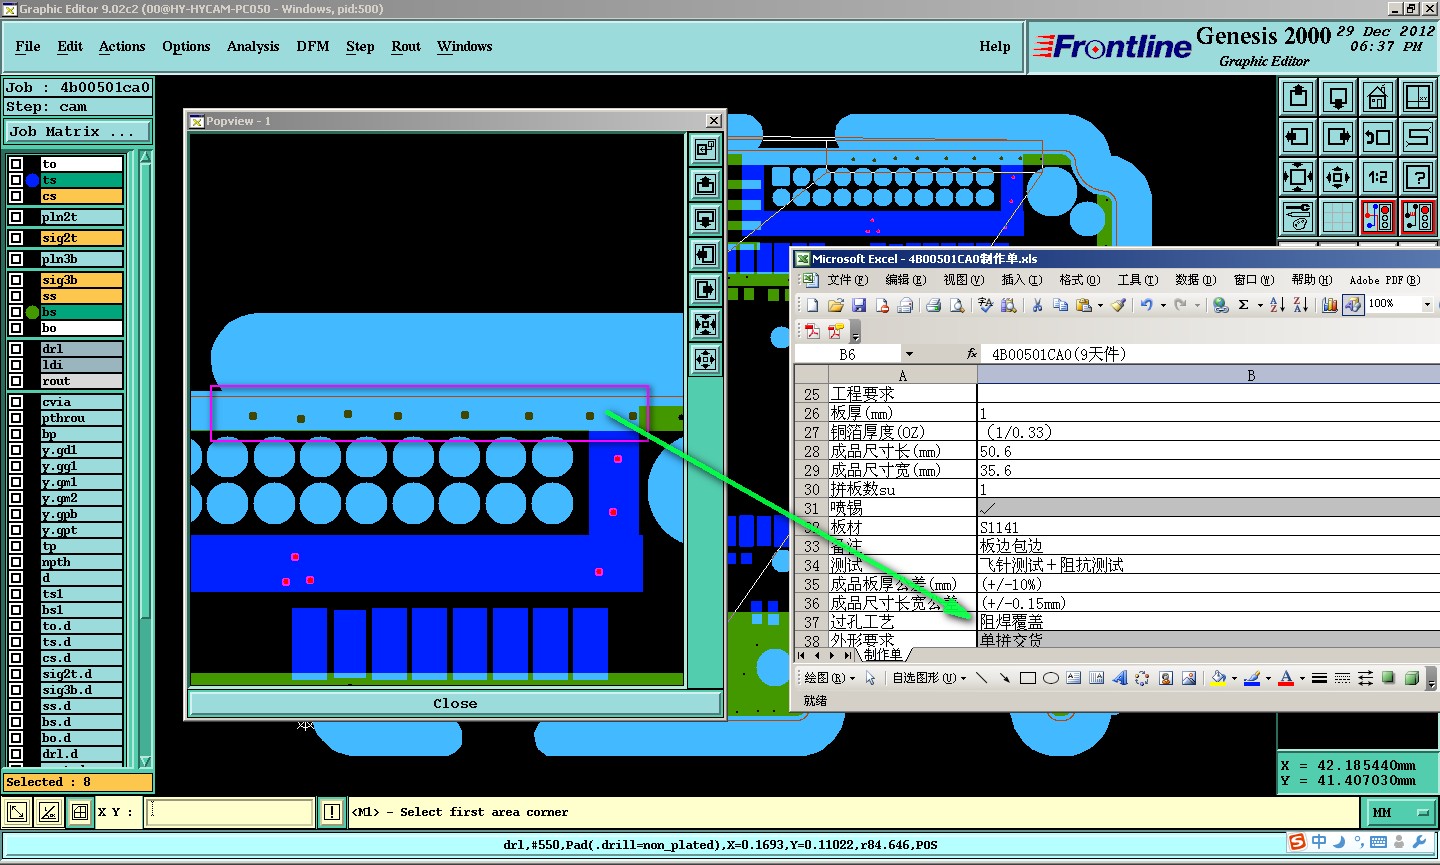1440x865 pixels.
Task: Click the S-shaped snake path icon
Action: [x=1418, y=137]
